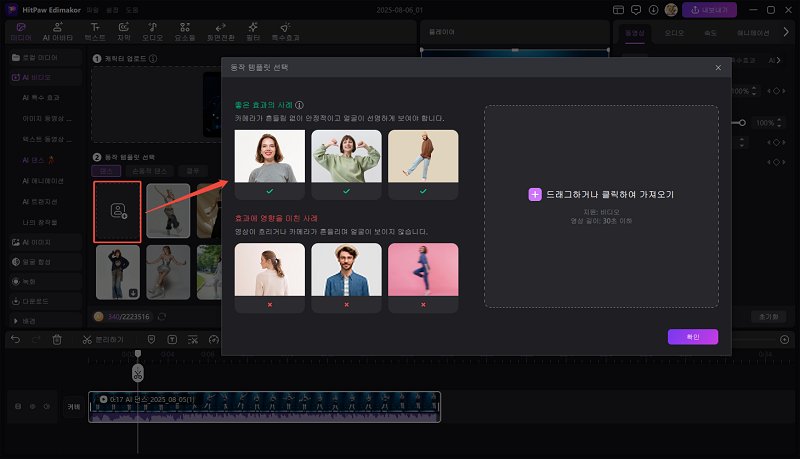800x459 pixels.
Task: Click the scissors handle on the playhead
Action: click(138, 373)
